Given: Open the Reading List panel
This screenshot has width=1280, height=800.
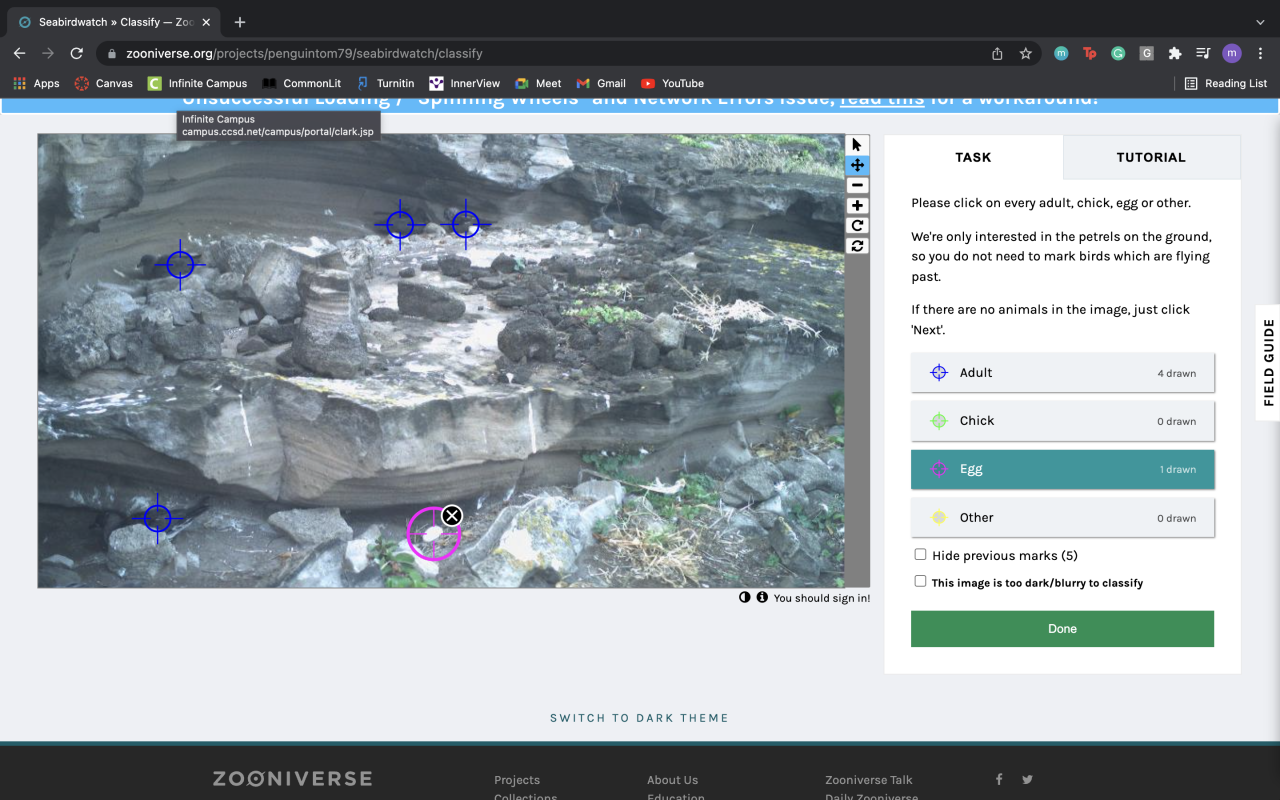Looking at the screenshot, I should point(1226,83).
